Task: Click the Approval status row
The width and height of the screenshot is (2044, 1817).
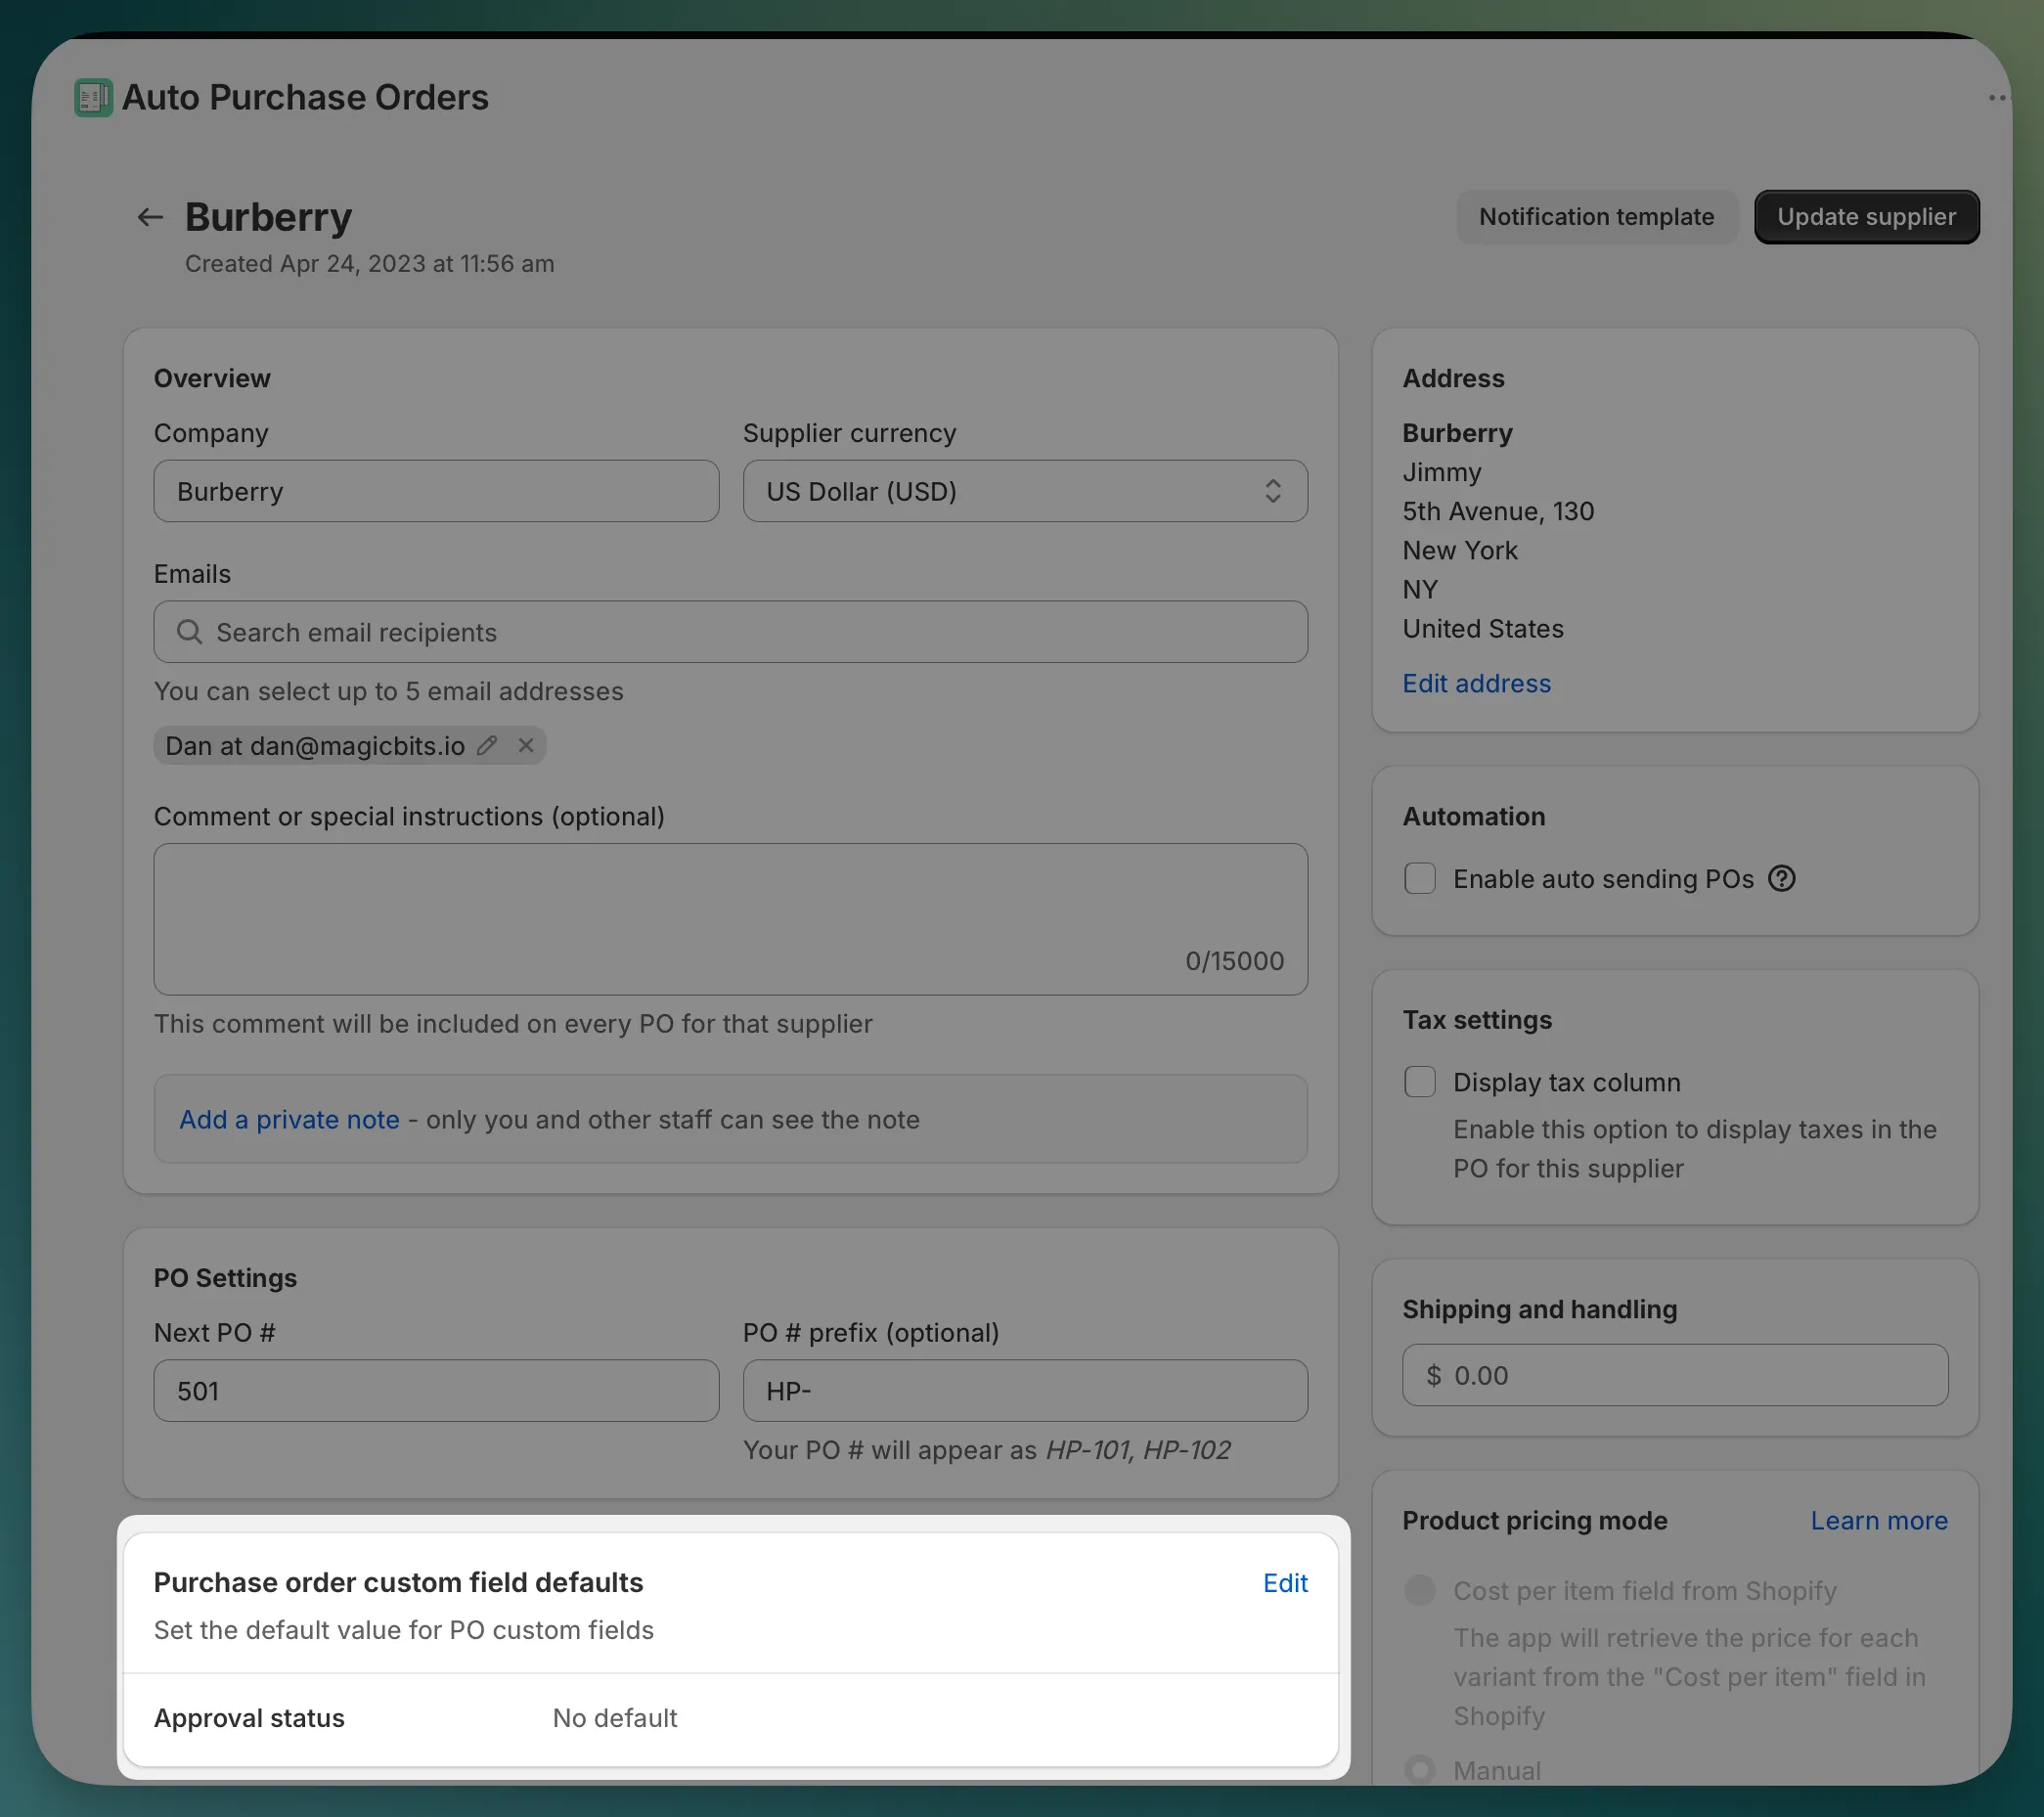Action: pos(731,1719)
